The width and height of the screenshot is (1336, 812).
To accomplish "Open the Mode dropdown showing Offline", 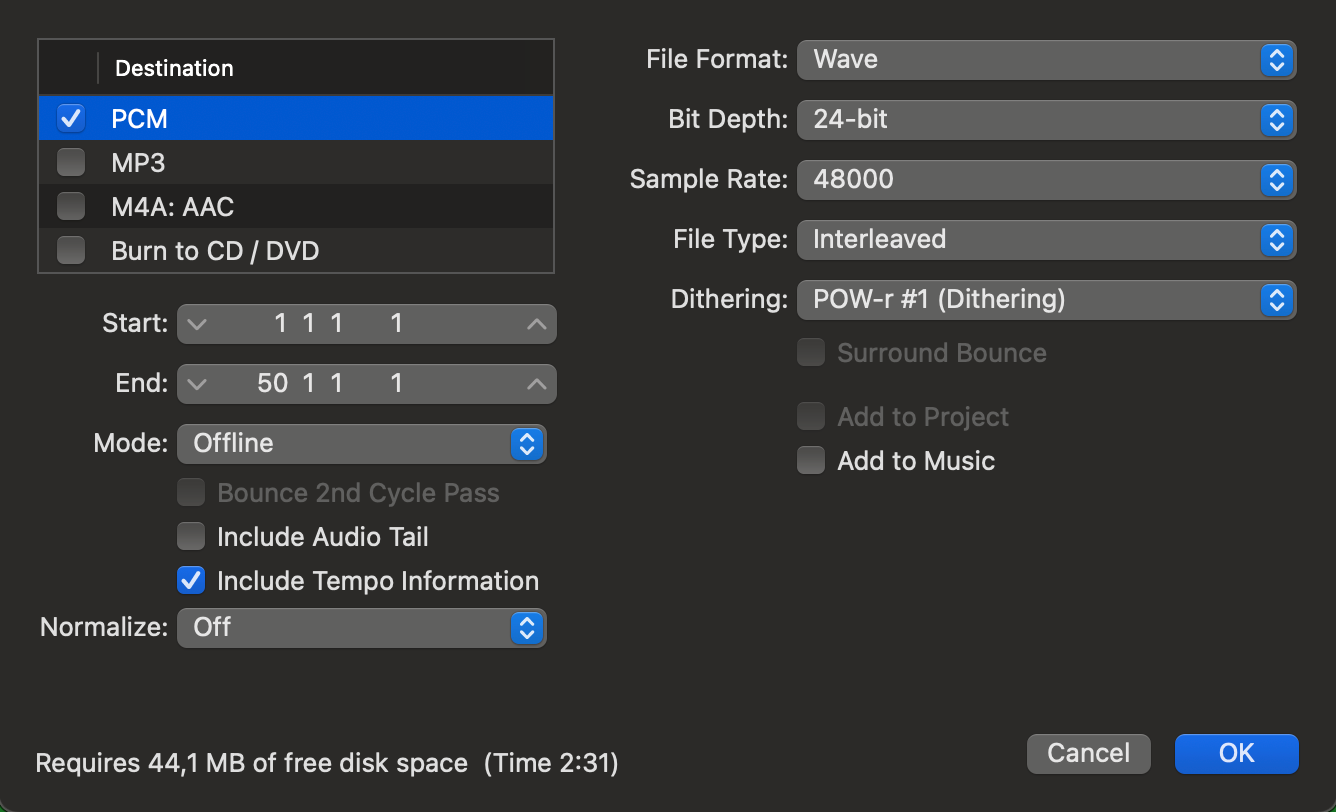I will [362, 444].
